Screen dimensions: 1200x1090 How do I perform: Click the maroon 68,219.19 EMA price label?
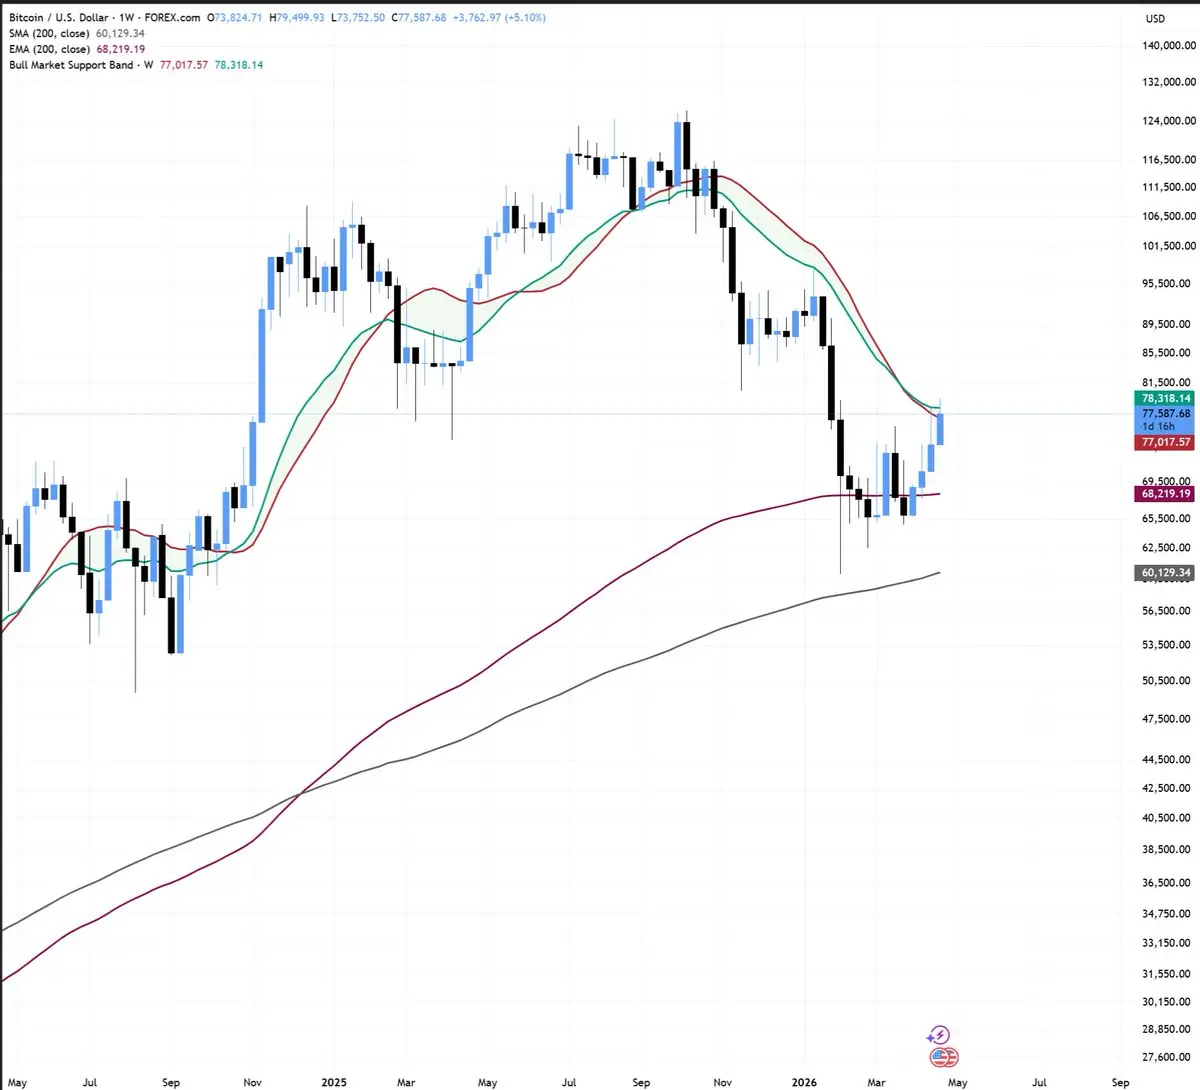[1165, 494]
